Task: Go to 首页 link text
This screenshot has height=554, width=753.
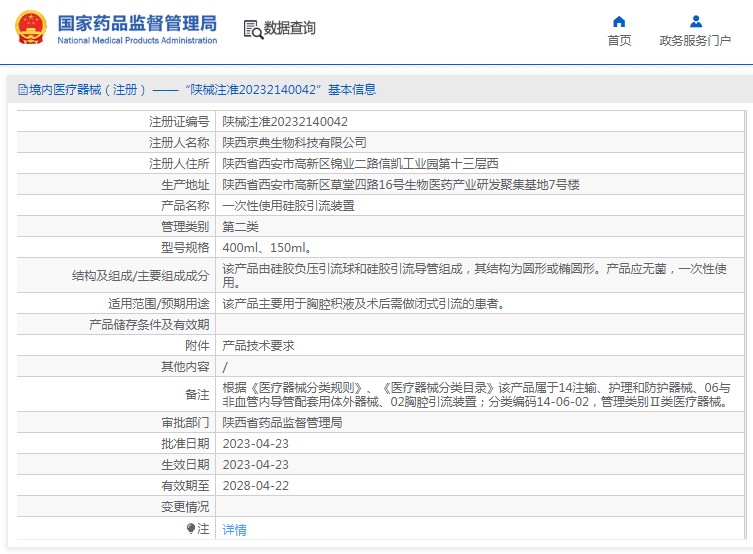Action: pos(619,40)
